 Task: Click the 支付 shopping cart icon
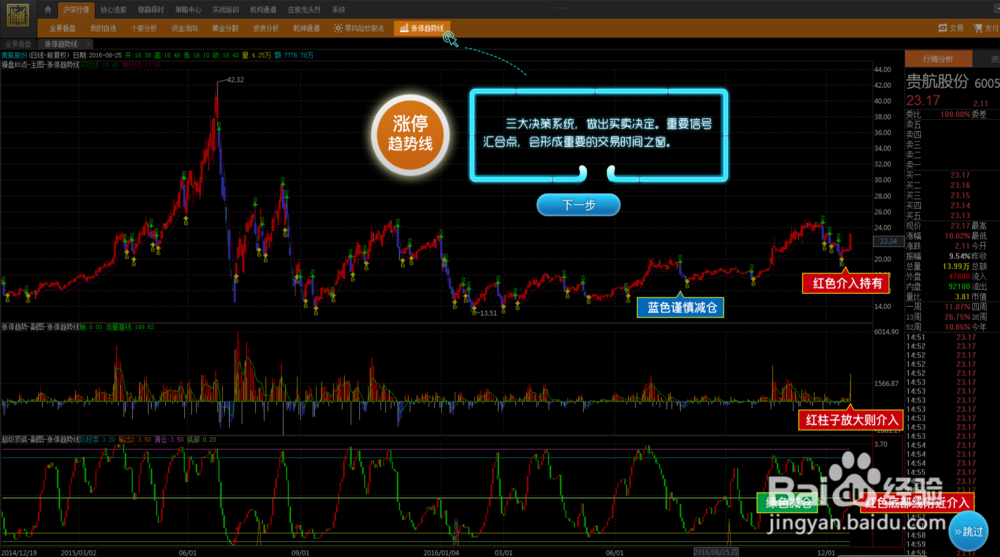click(978, 28)
